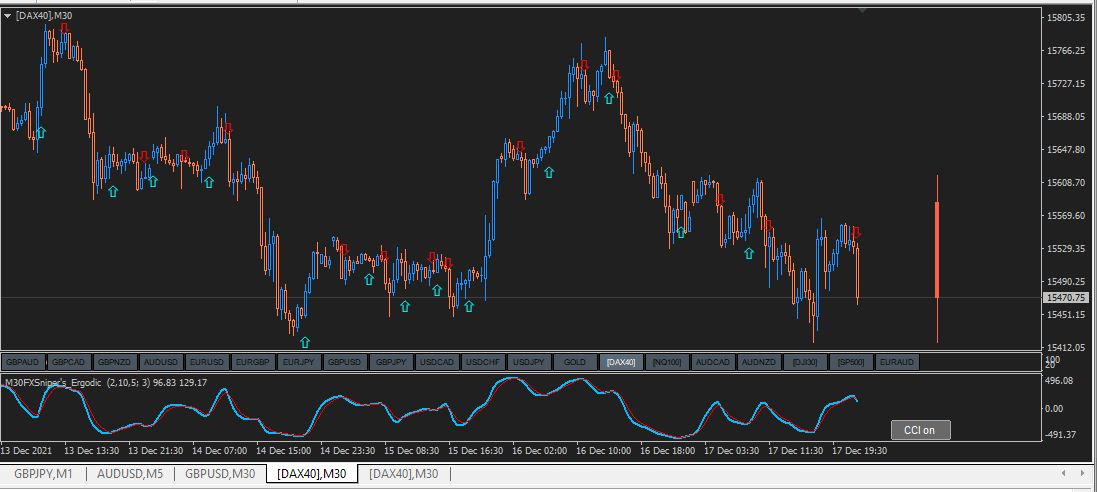Click time label 16 Dec 10:00
Image resolution: width=1097 pixels, height=492 pixels.
603,451
